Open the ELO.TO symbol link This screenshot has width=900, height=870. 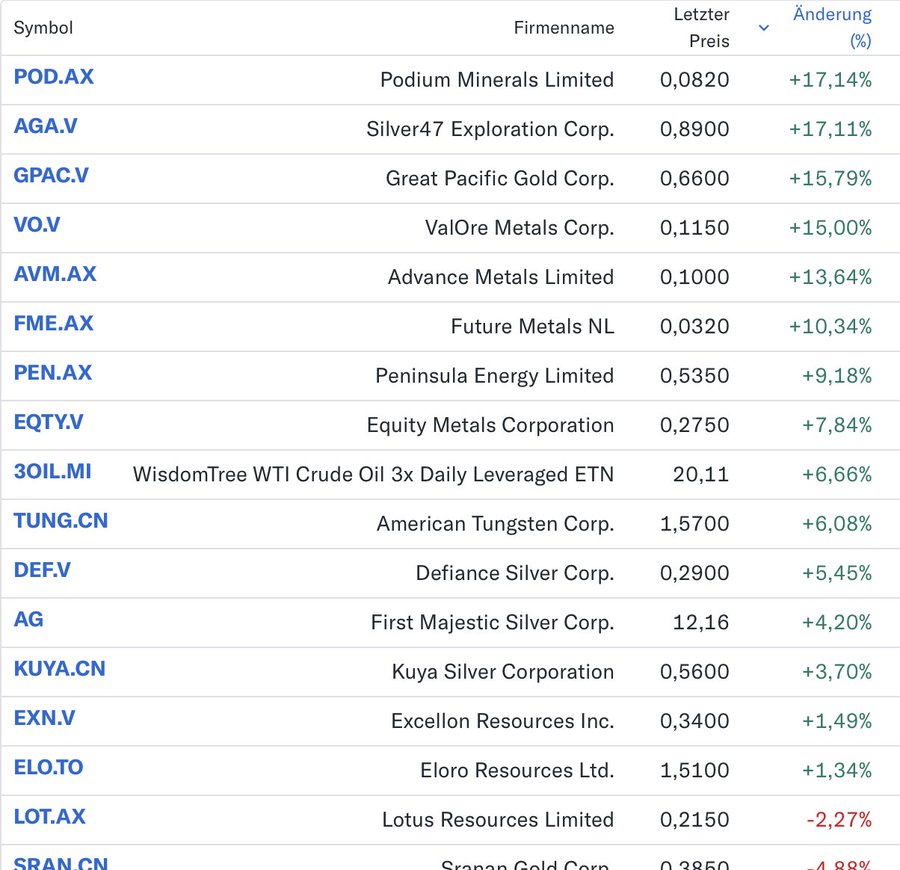coord(48,768)
